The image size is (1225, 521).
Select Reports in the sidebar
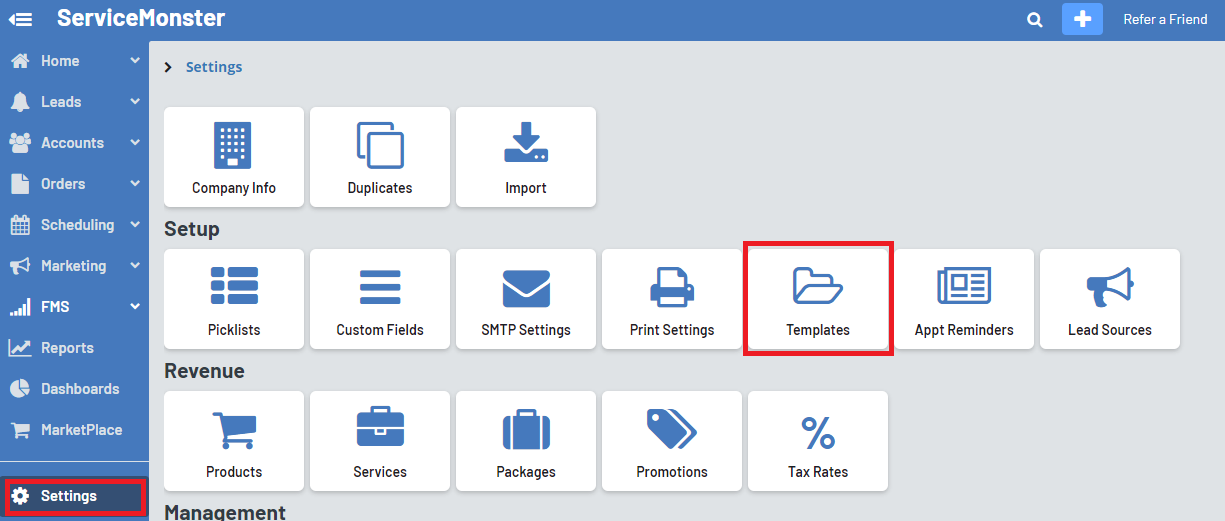[67, 348]
